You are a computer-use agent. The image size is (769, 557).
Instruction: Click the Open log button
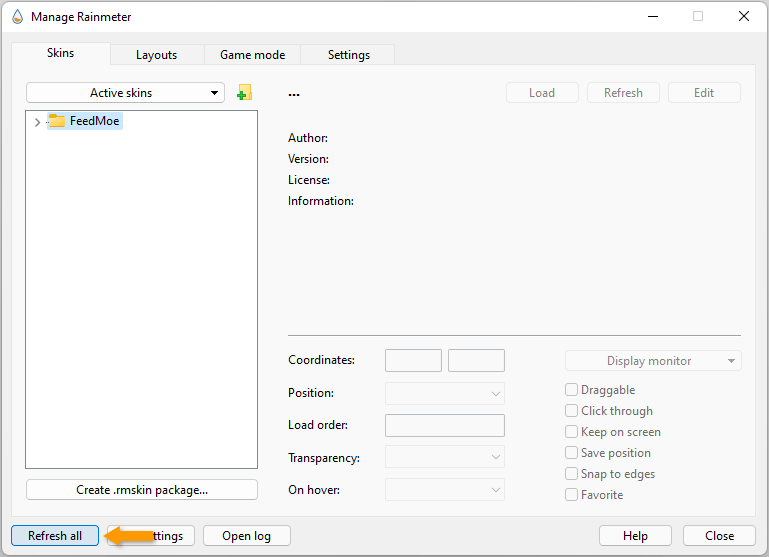(x=247, y=535)
